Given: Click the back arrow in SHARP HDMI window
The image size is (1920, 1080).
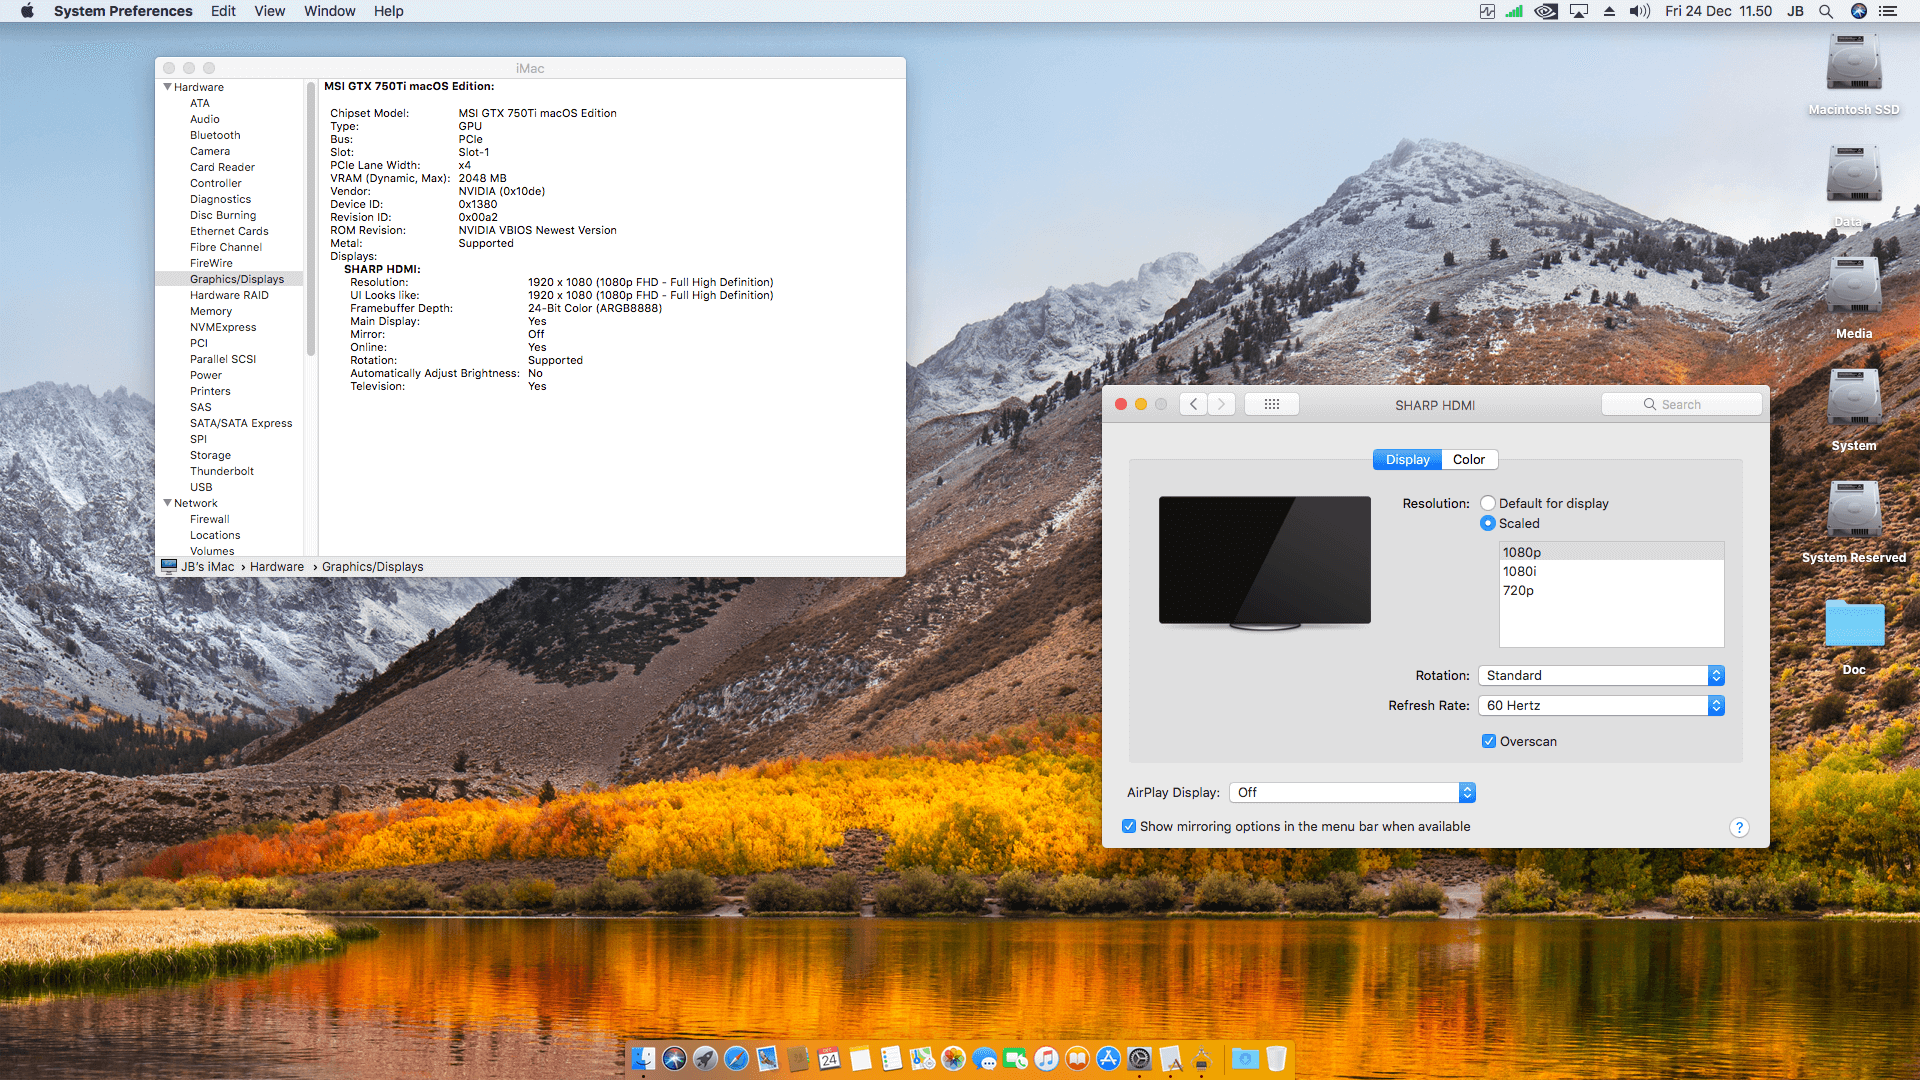Looking at the screenshot, I should tap(1193, 404).
